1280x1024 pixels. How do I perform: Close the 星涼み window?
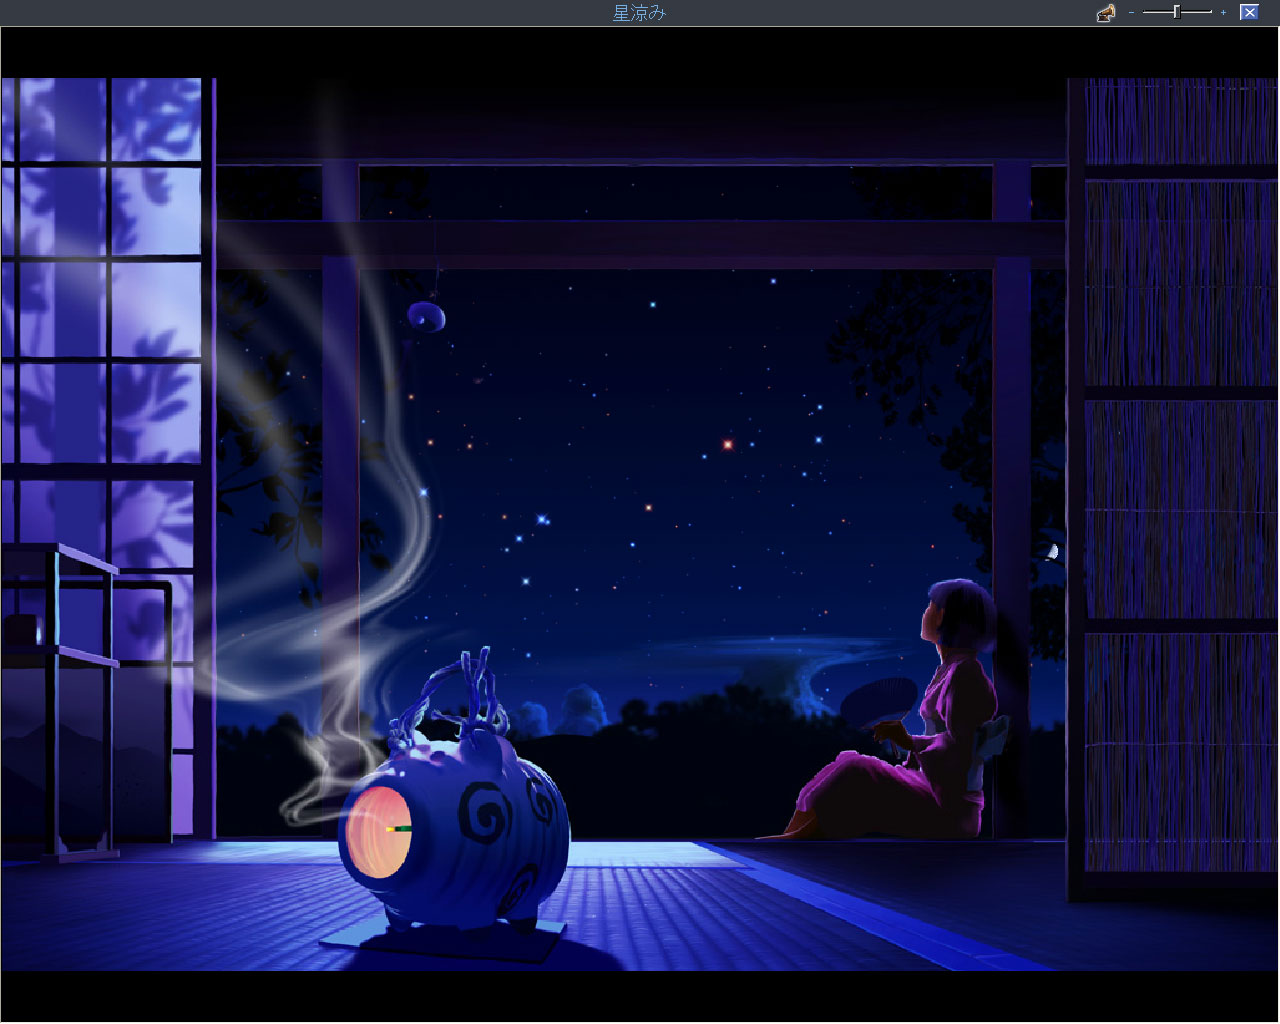point(1249,12)
